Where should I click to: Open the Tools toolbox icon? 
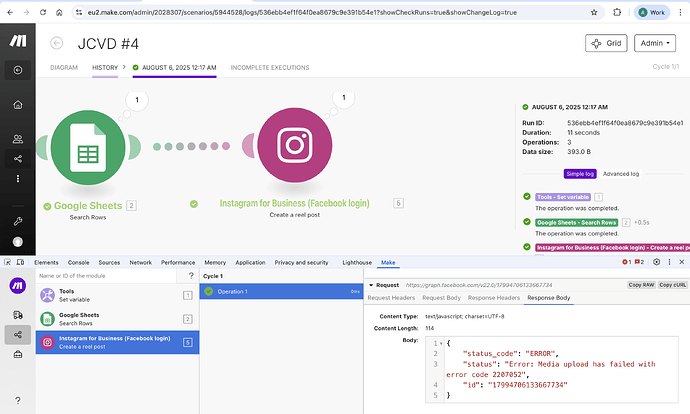(18, 355)
